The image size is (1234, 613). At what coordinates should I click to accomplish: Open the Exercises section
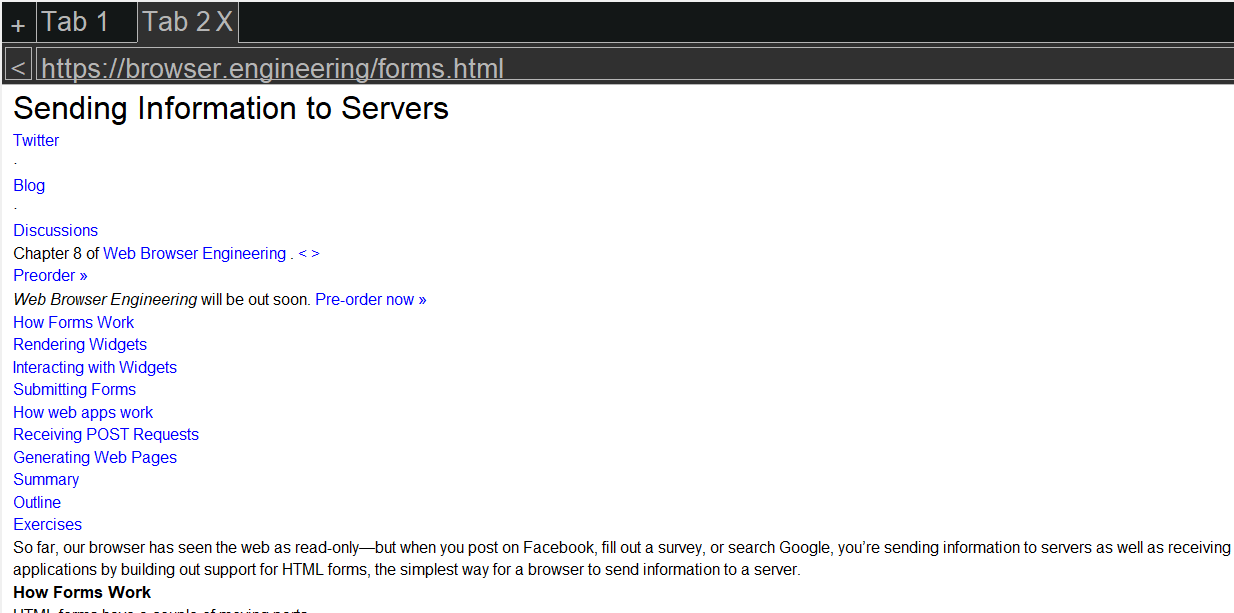47,524
